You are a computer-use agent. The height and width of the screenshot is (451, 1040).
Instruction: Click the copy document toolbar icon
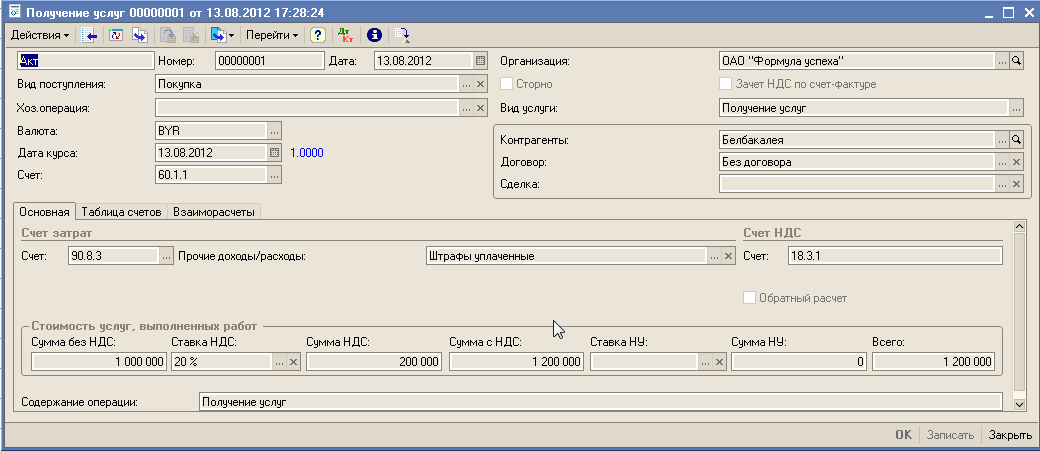(x=139, y=34)
